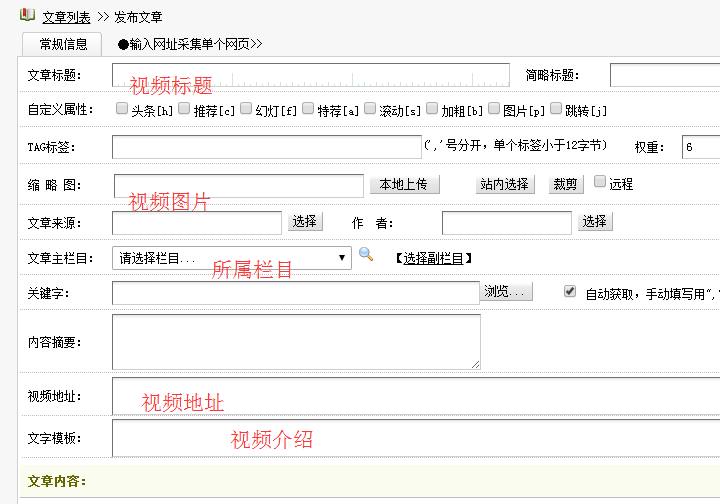Click the magnifier icon next to 文章主栏目 dropdown

pos(366,254)
